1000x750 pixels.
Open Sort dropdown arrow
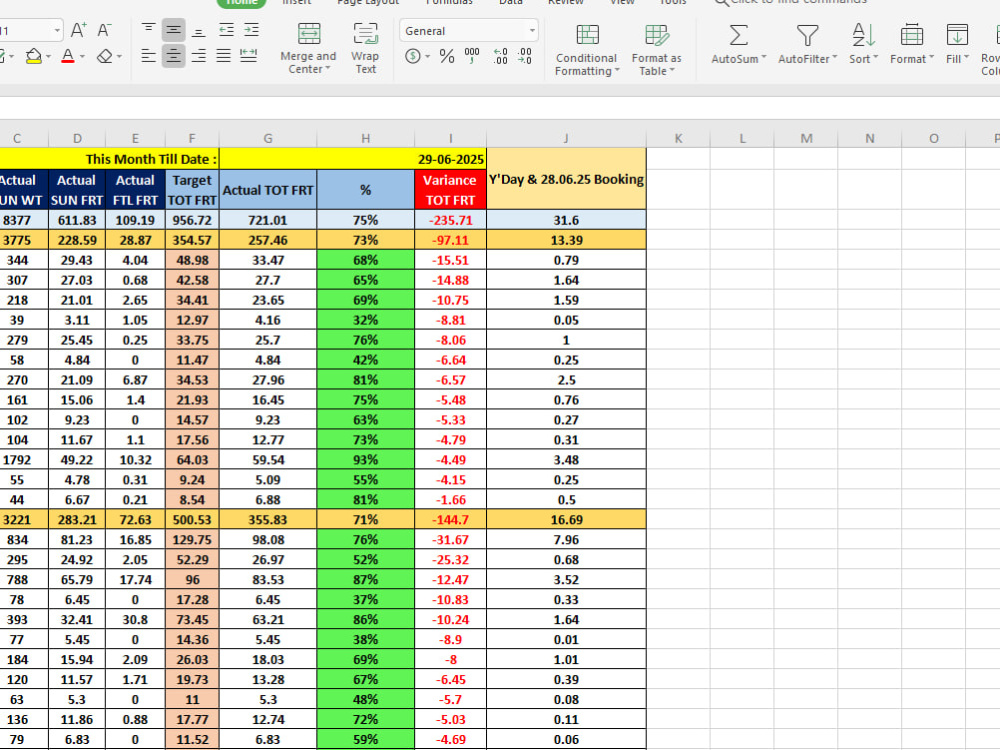click(x=875, y=57)
